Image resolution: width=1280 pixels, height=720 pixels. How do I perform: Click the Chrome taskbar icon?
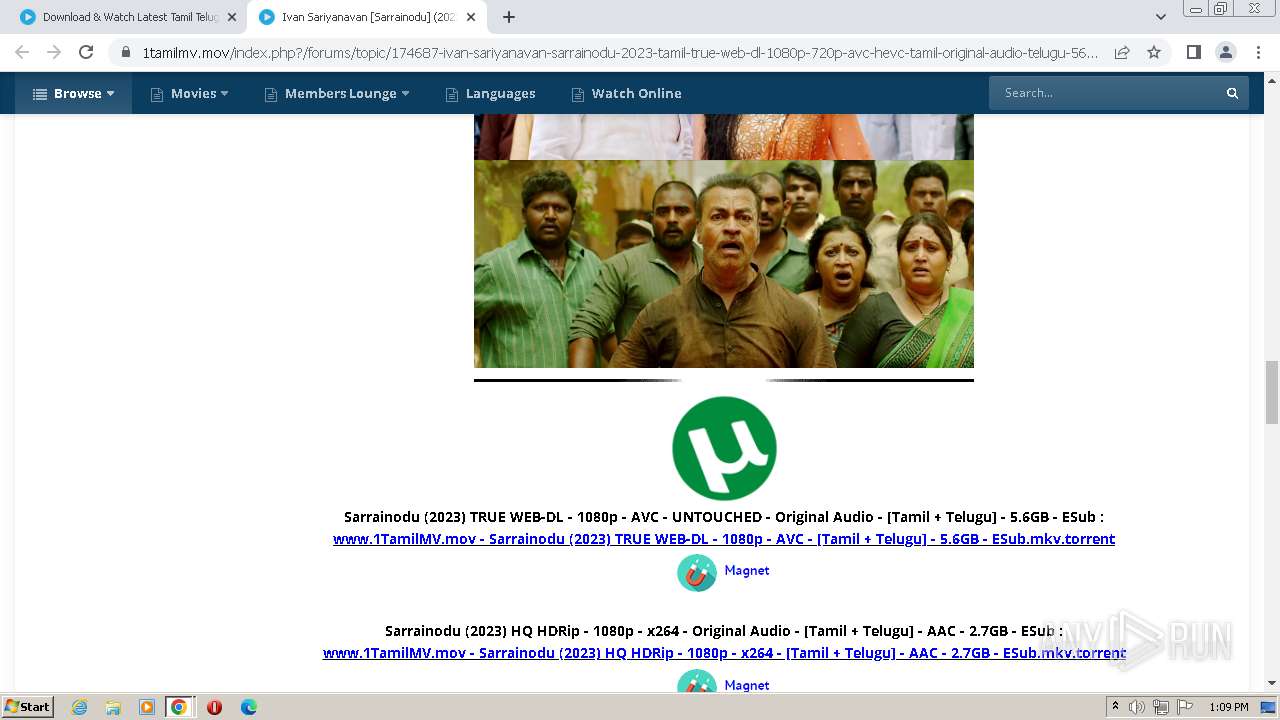coord(179,707)
